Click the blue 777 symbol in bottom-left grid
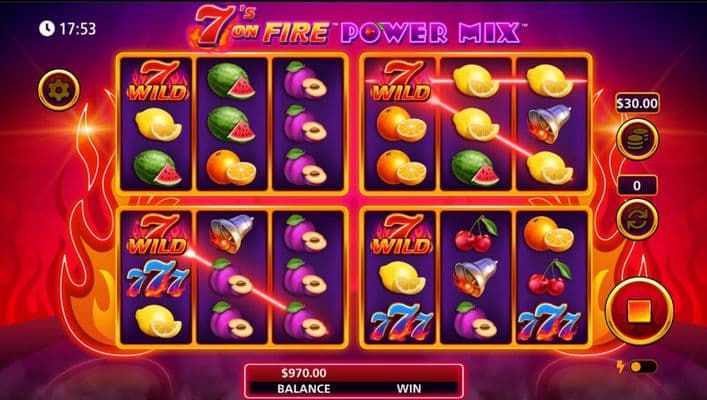 tap(156, 280)
